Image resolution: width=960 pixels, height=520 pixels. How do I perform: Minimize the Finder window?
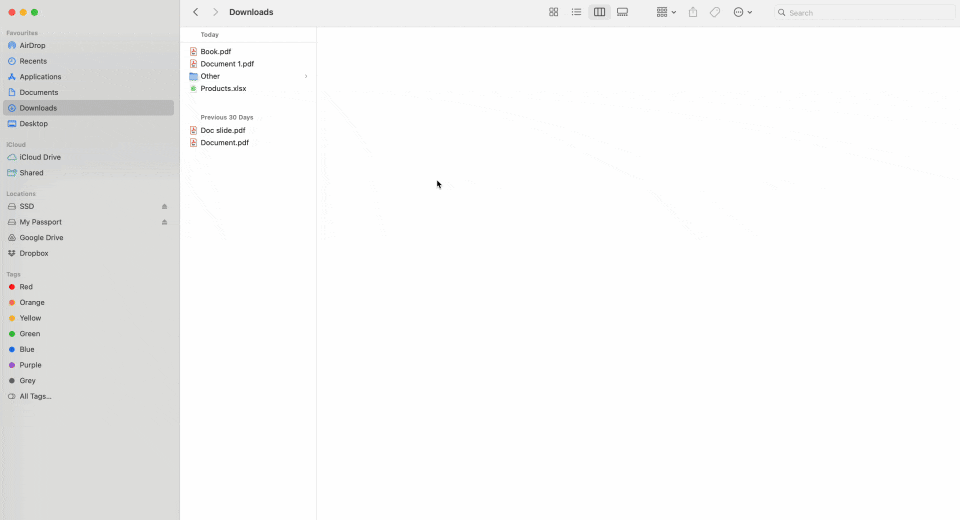click(x=23, y=12)
